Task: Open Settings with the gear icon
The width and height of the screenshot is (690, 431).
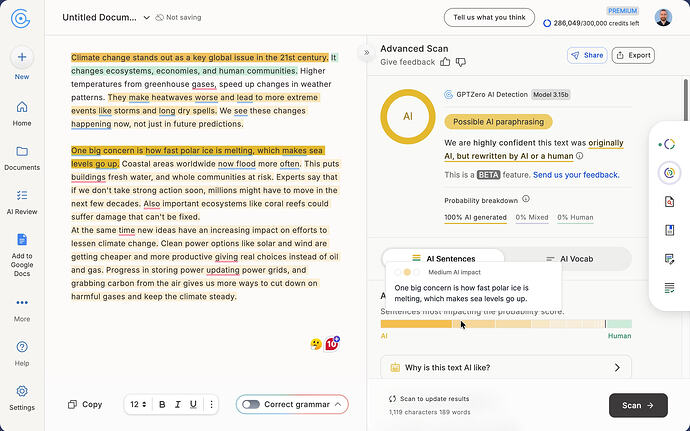Action: coord(22,391)
